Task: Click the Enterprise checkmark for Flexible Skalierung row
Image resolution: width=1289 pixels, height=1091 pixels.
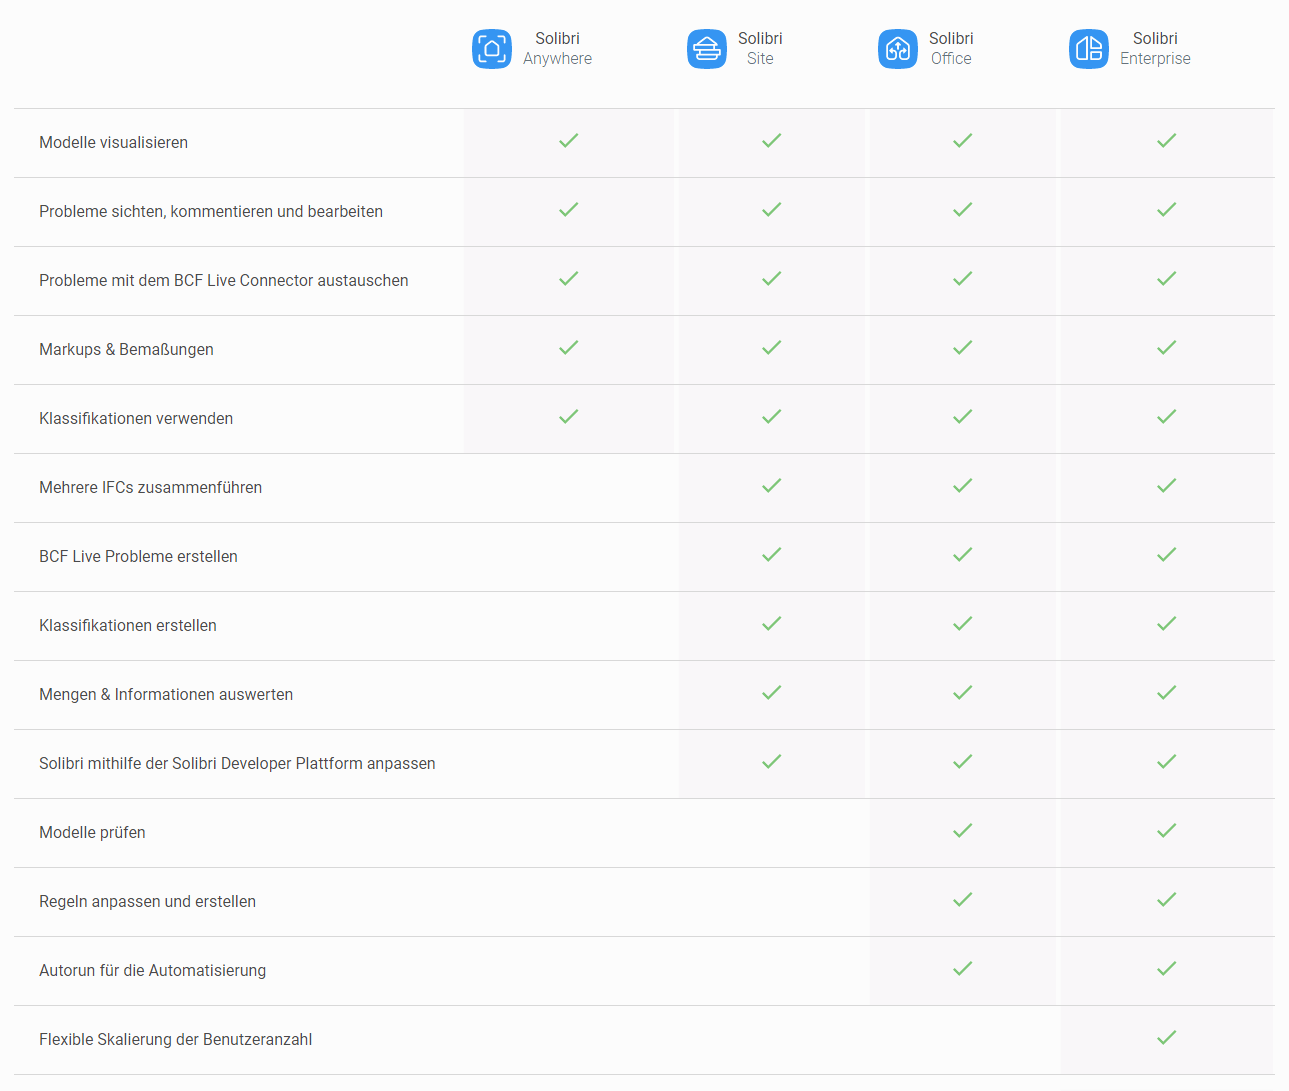Action: tap(1167, 1038)
